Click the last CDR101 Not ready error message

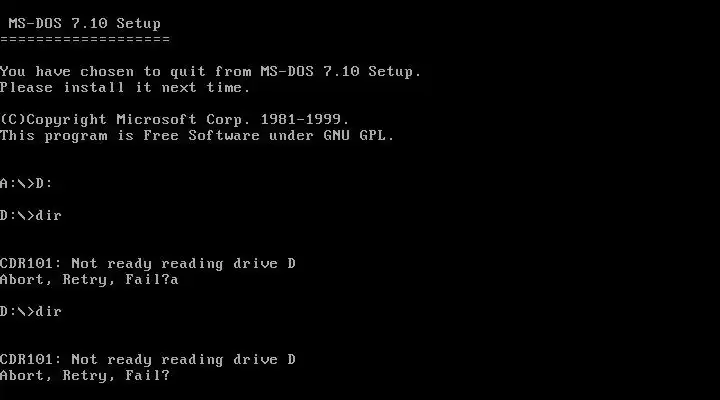point(148,360)
